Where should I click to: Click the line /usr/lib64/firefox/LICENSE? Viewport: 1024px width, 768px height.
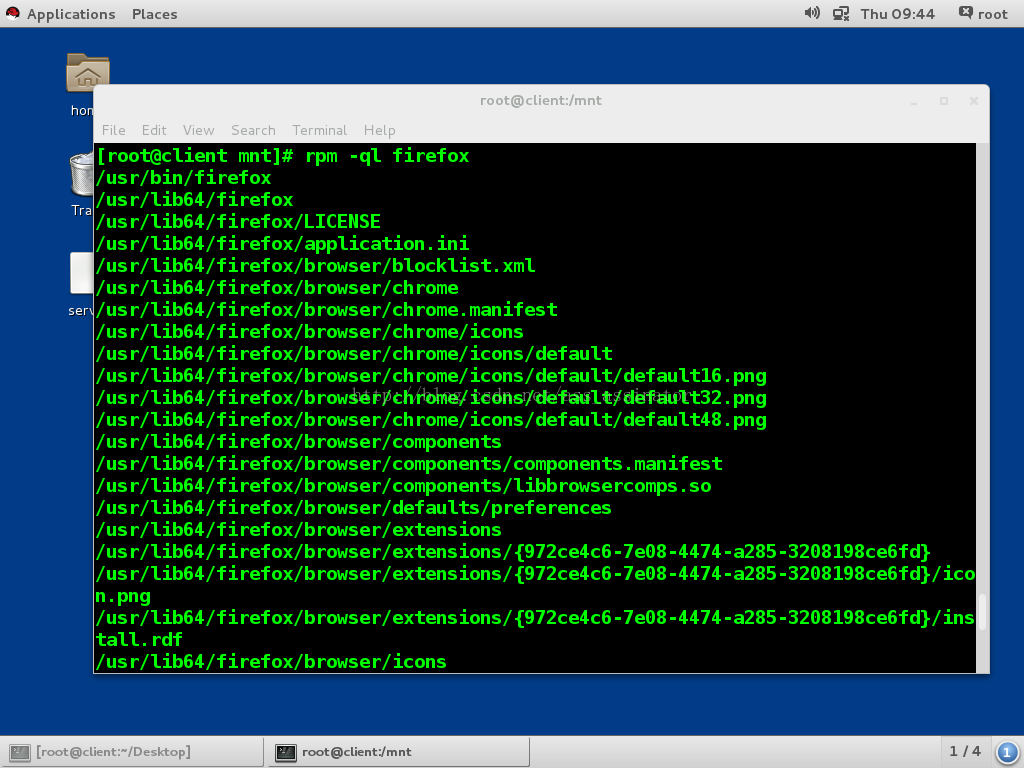point(238,222)
